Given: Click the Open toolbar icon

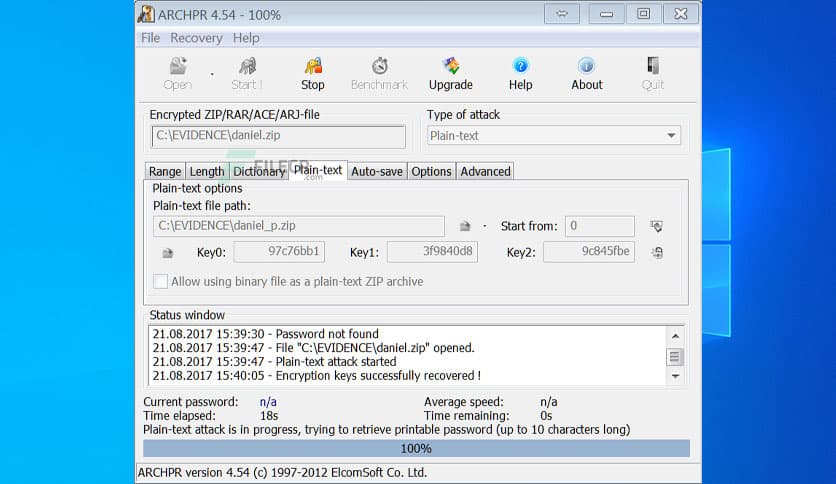Looking at the screenshot, I should tap(178, 74).
